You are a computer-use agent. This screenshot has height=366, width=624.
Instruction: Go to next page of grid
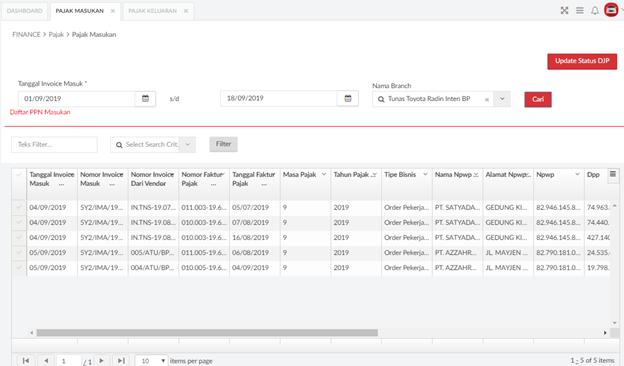[101, 360]
